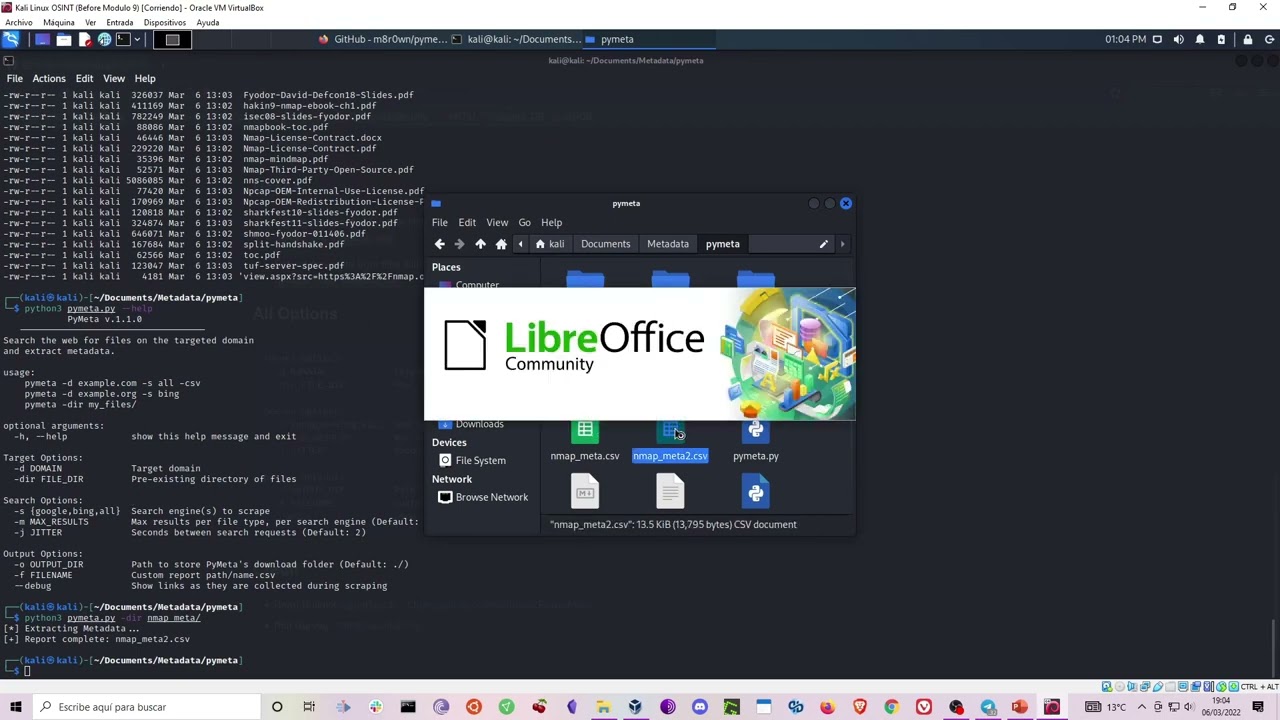
Task: Switch to the pymeta file manager window button
Action: tap(648, 39)
